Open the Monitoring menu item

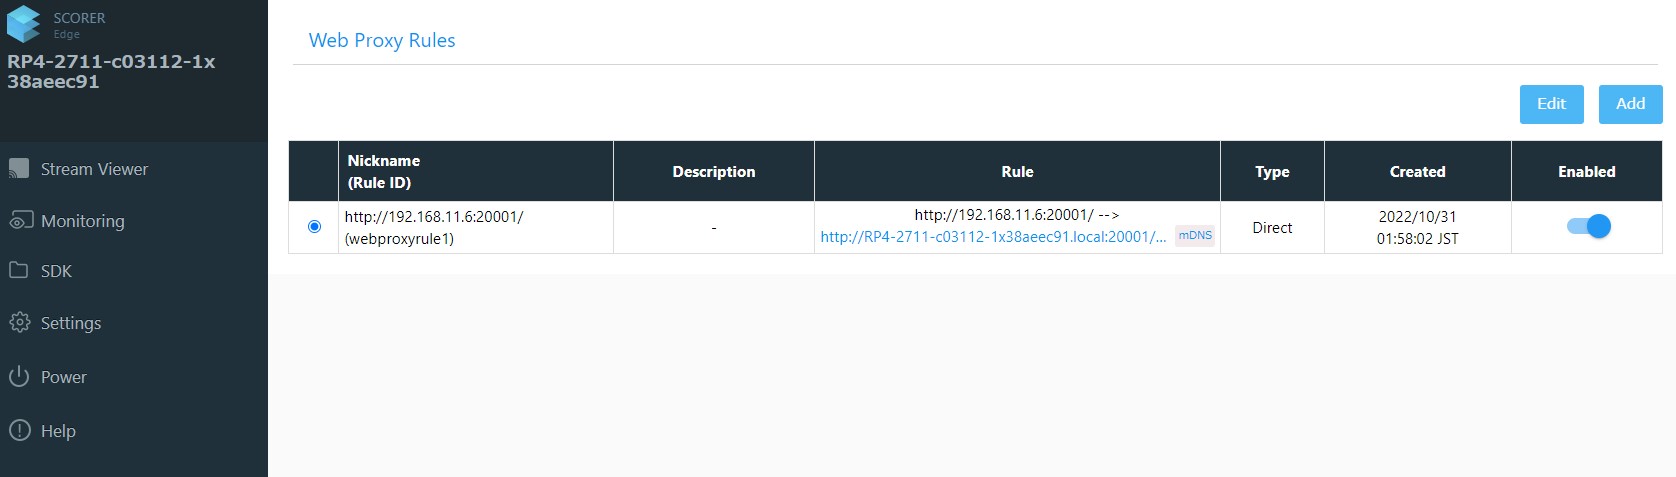click(x=83, y=221)
